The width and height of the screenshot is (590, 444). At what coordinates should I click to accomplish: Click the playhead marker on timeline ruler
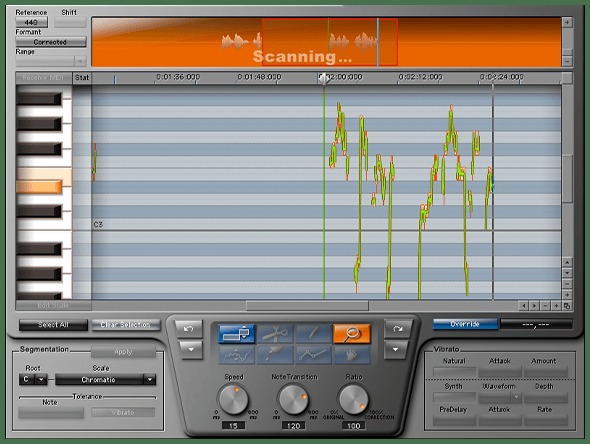point(324,78)
